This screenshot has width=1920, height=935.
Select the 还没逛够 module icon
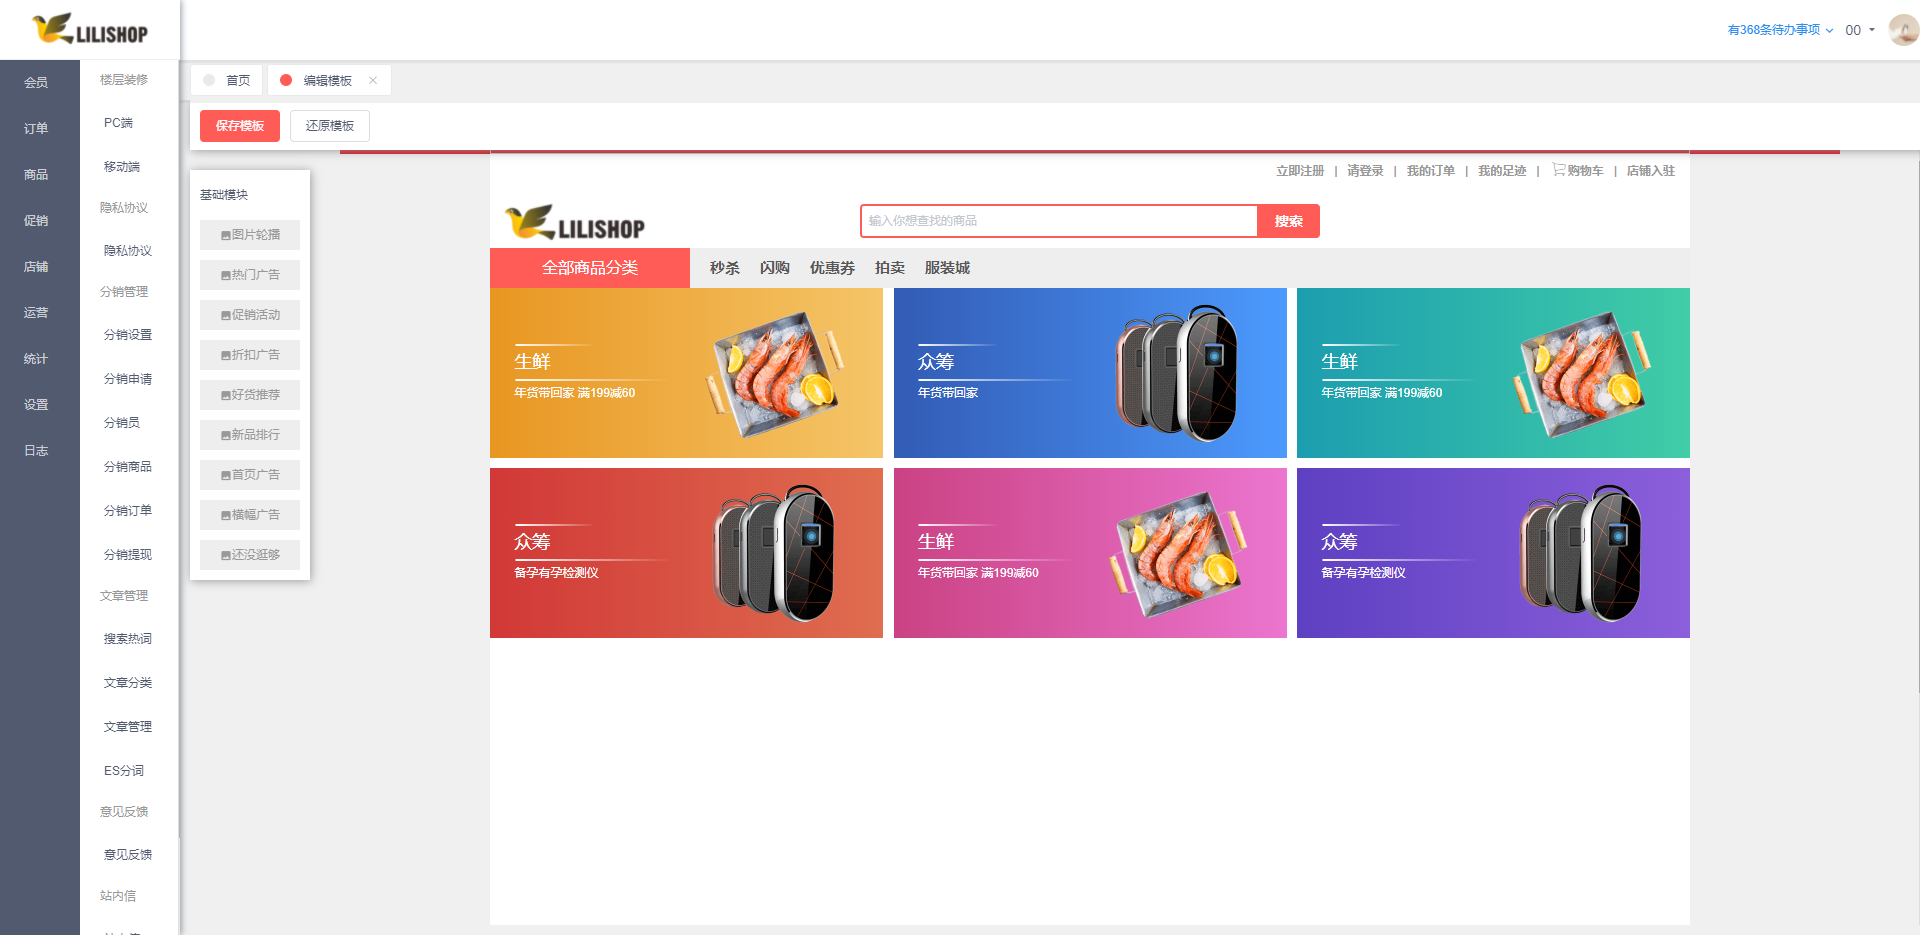click(x=226, y=555)
